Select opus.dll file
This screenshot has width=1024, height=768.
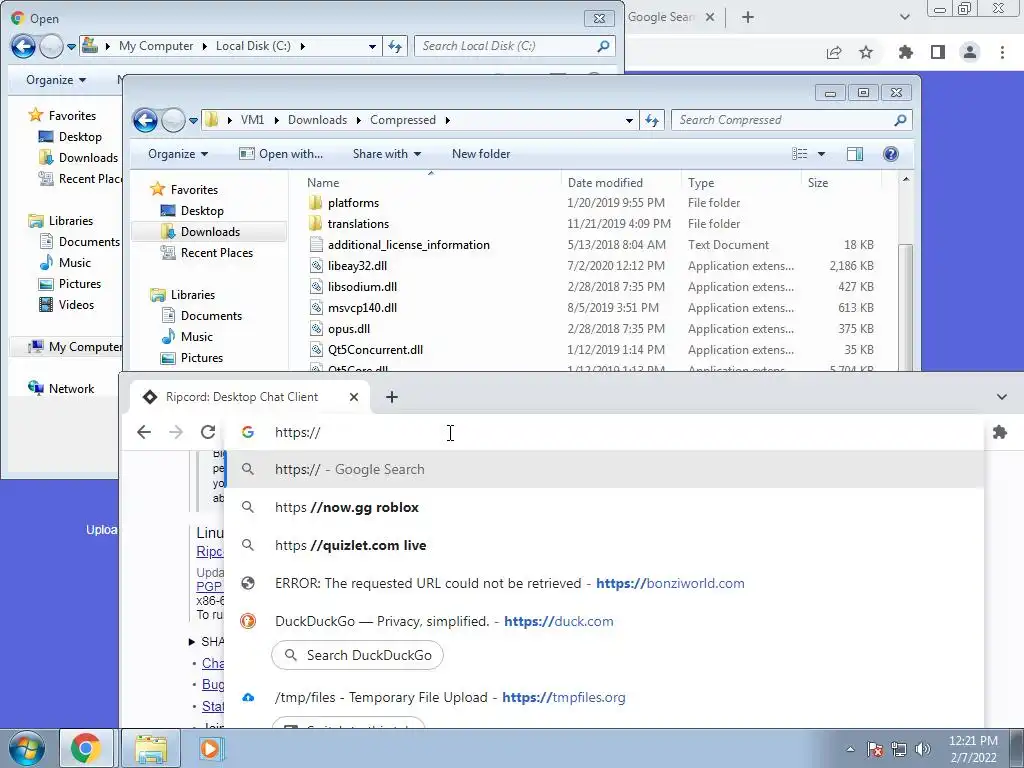tap(349, 328)
